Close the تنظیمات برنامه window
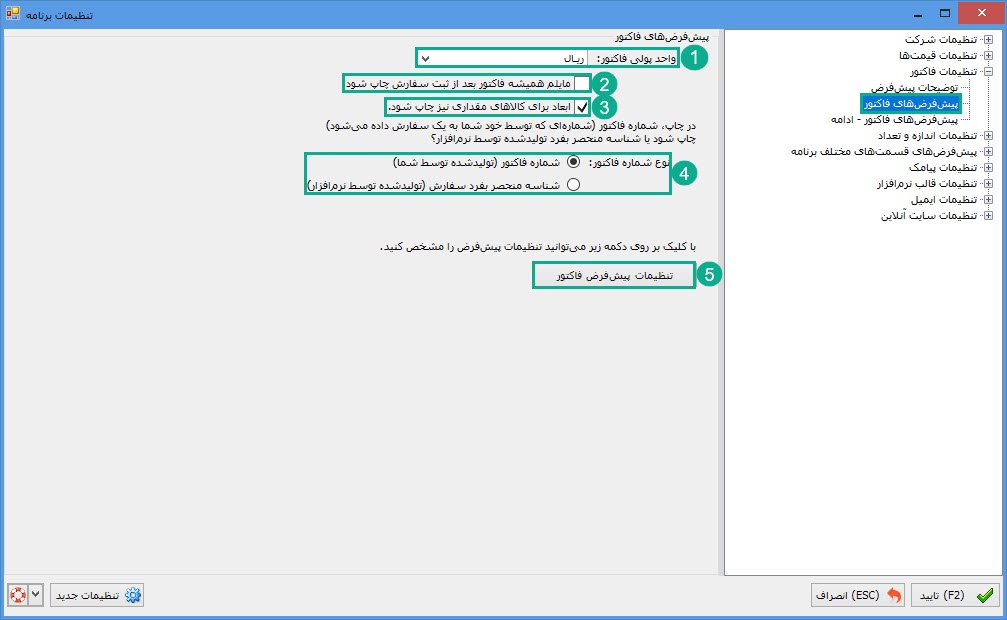The image size is (1007, 620). click(x=981, y=13)
